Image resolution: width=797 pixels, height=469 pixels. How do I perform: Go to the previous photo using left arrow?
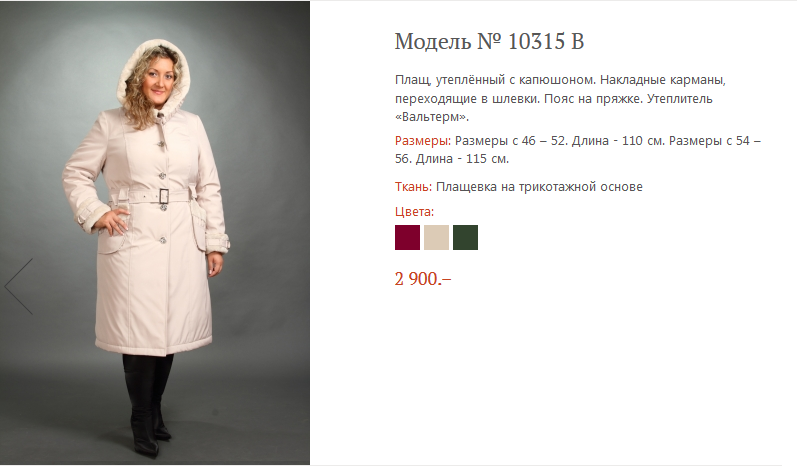pyautogui.click(x=19, y=287)
